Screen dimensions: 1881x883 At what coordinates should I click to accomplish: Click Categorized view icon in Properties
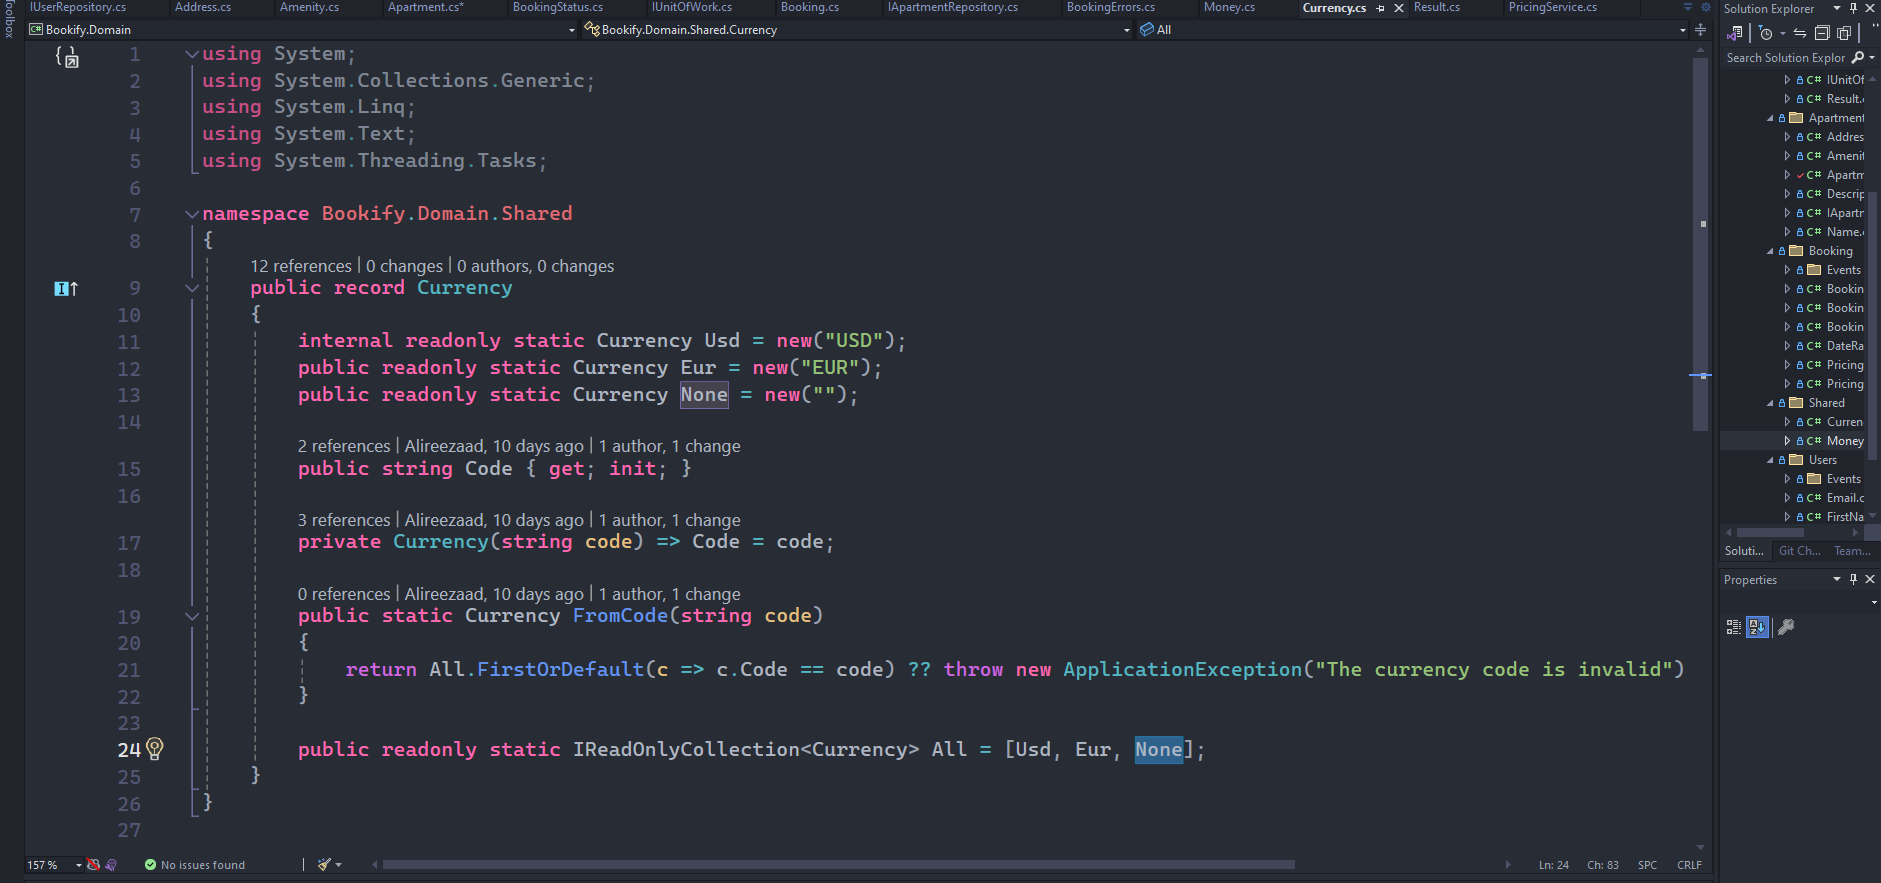[1734, 627]
